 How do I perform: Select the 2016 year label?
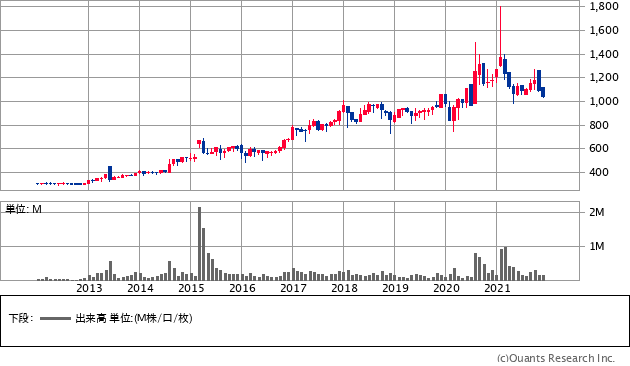tap(242, 288)
